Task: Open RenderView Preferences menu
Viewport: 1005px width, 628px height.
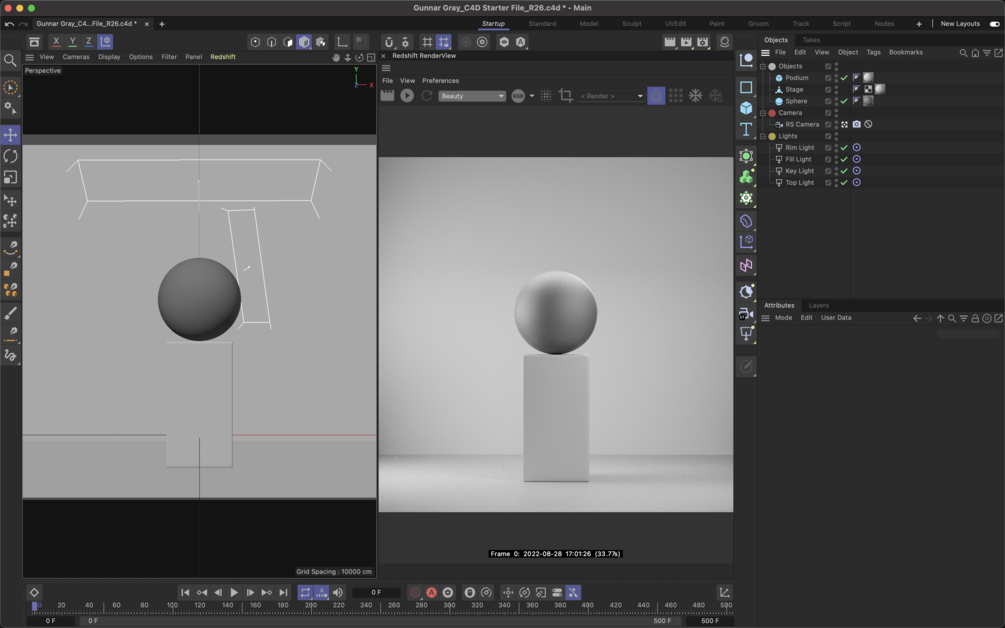Action: point(440,81)
